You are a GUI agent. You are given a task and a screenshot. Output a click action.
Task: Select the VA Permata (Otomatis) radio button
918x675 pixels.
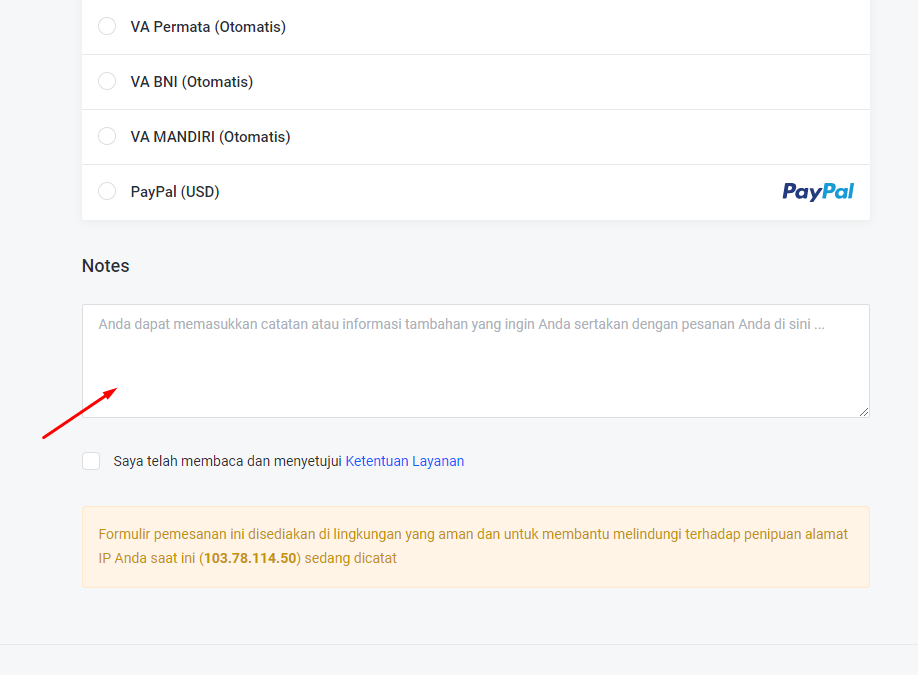(107, 27)
